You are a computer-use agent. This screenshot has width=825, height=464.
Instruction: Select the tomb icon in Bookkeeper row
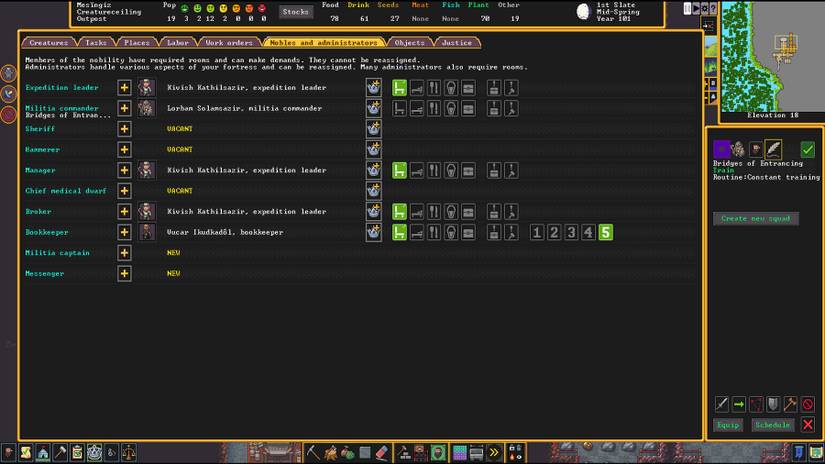click(x=450, y=232)
